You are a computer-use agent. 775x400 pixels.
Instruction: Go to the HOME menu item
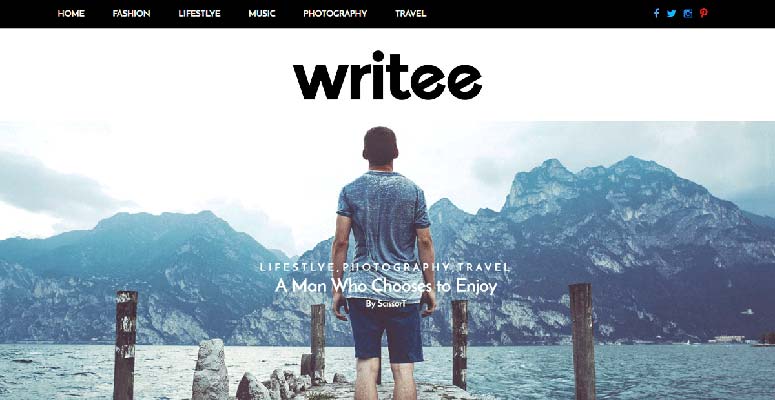pyautogui.click(x=71, y=14)
